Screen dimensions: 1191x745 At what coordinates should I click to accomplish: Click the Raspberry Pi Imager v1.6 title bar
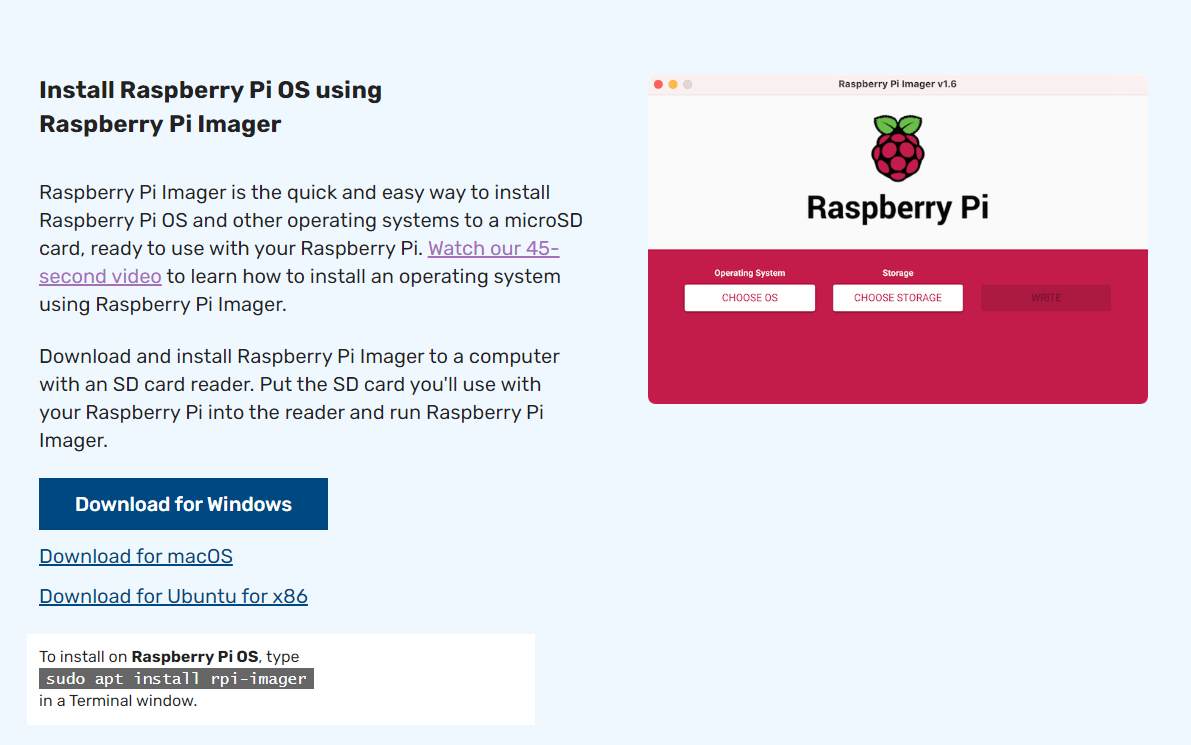(897, 84)
